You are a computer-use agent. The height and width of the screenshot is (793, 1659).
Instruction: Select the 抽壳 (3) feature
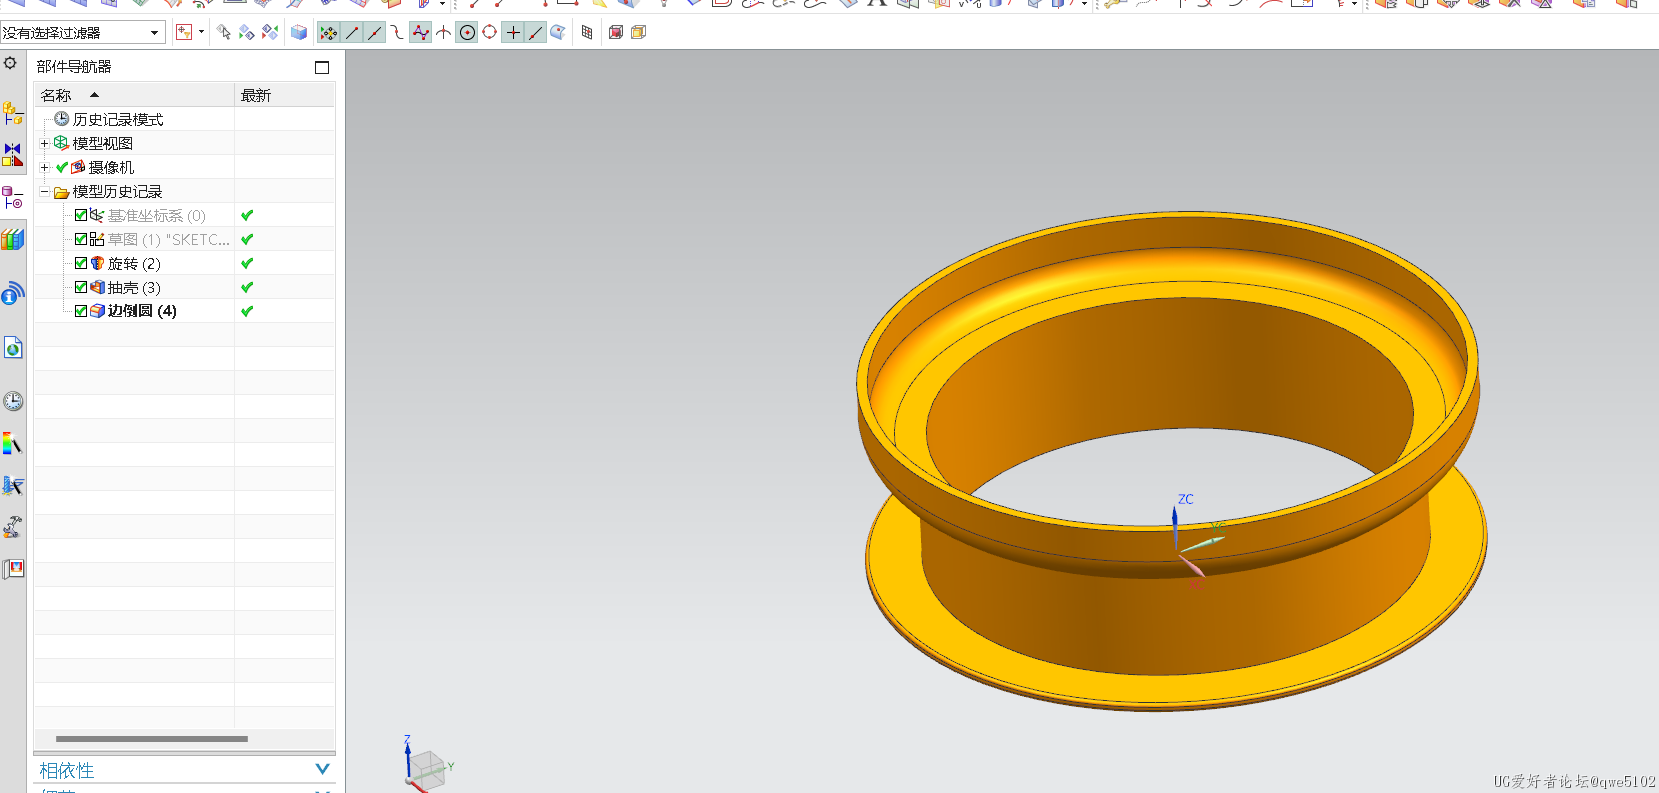[x=134, y=287]
